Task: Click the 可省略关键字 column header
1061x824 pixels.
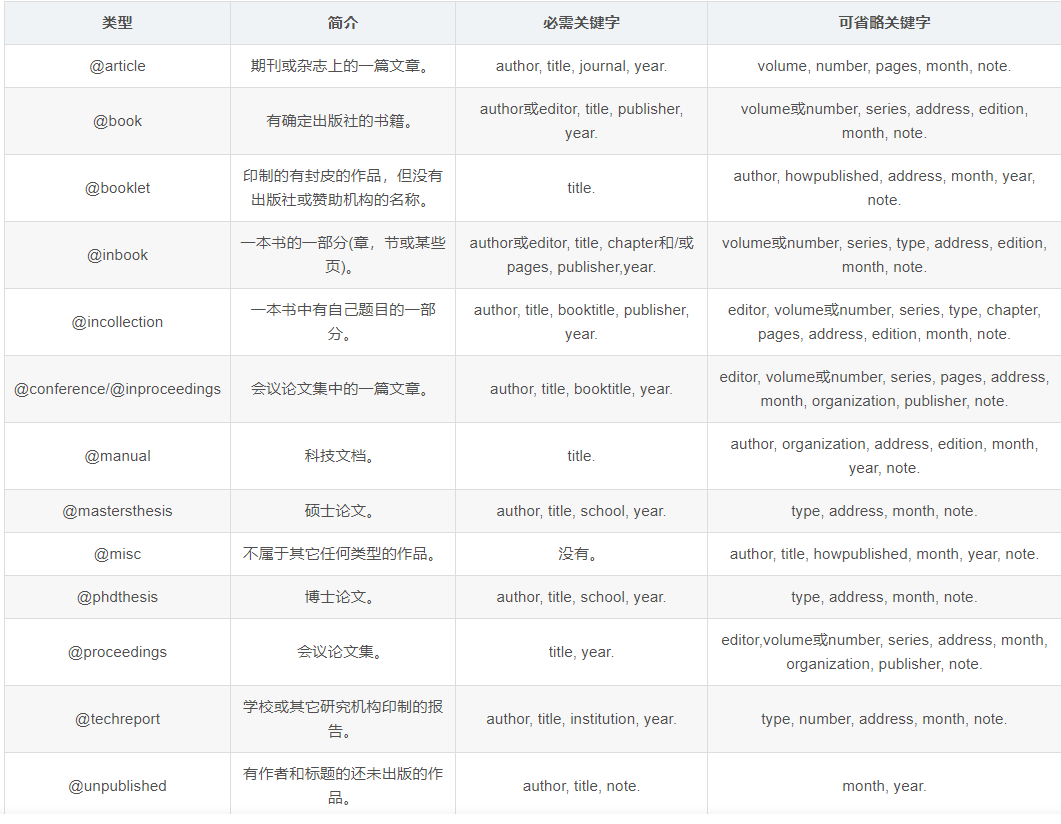Action: pyautogui.click(x=884, y=23)
